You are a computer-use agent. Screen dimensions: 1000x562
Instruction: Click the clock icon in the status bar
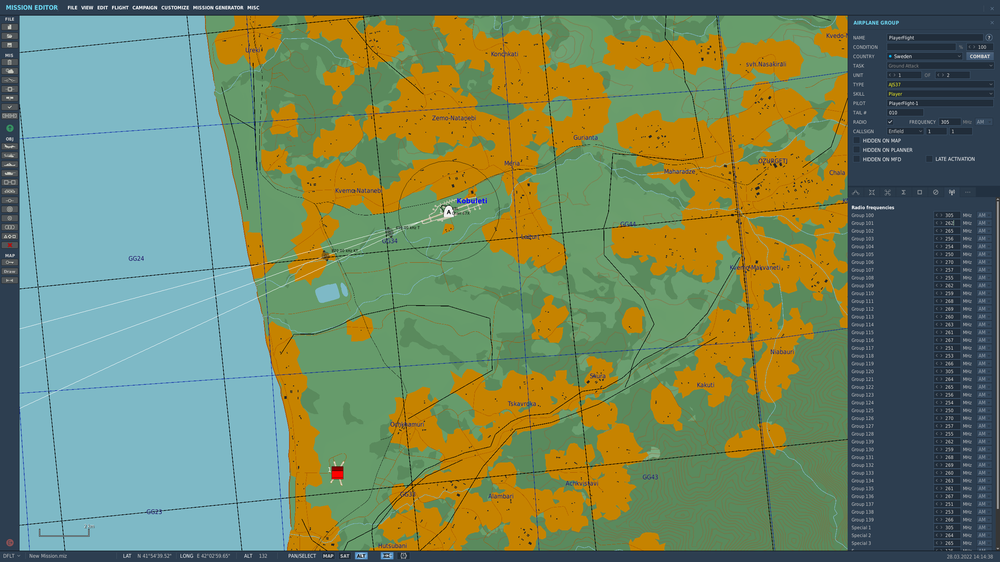[x=404, y=556]
